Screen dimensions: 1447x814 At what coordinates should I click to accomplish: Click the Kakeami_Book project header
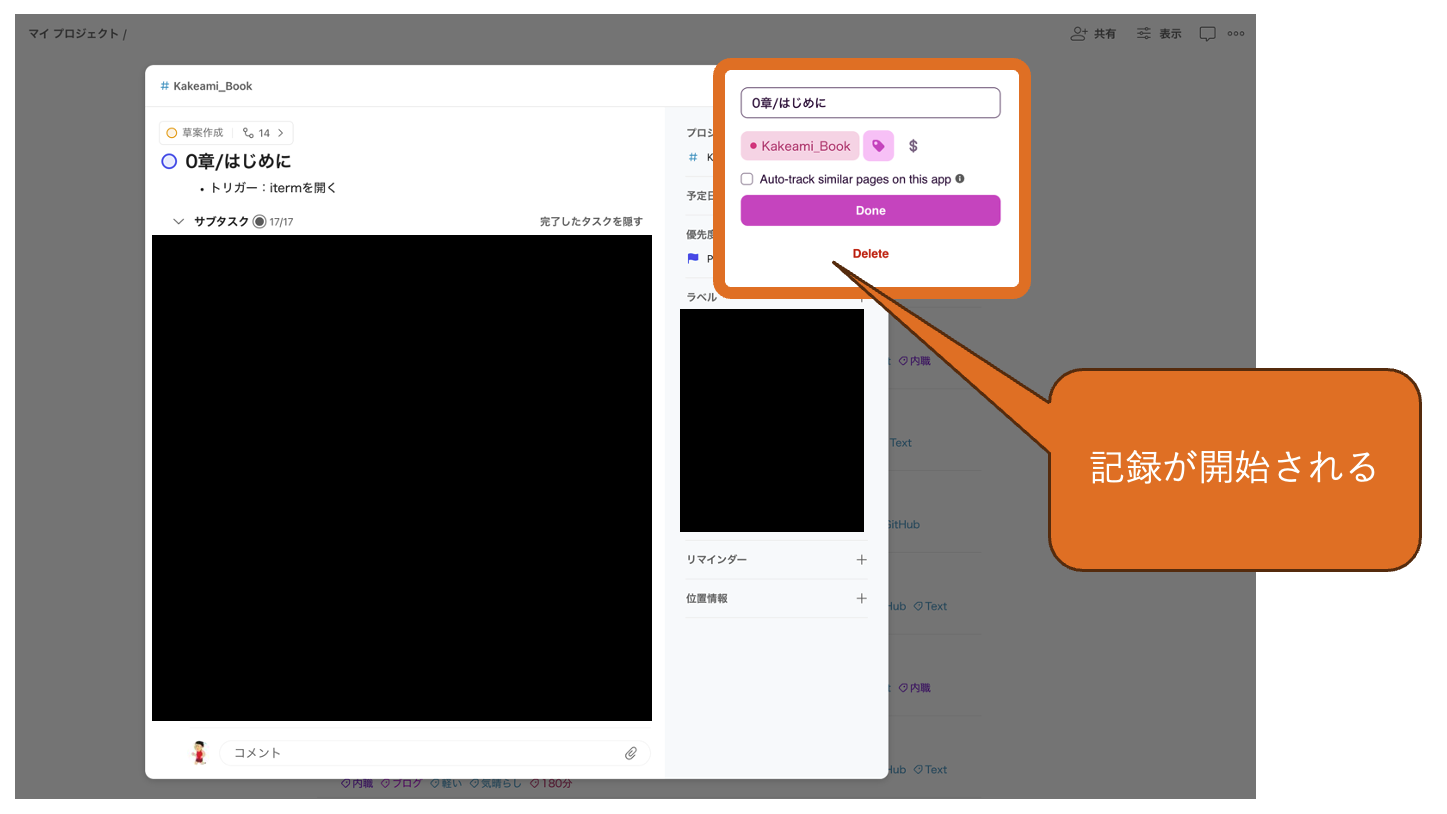[x=206, y=86]
